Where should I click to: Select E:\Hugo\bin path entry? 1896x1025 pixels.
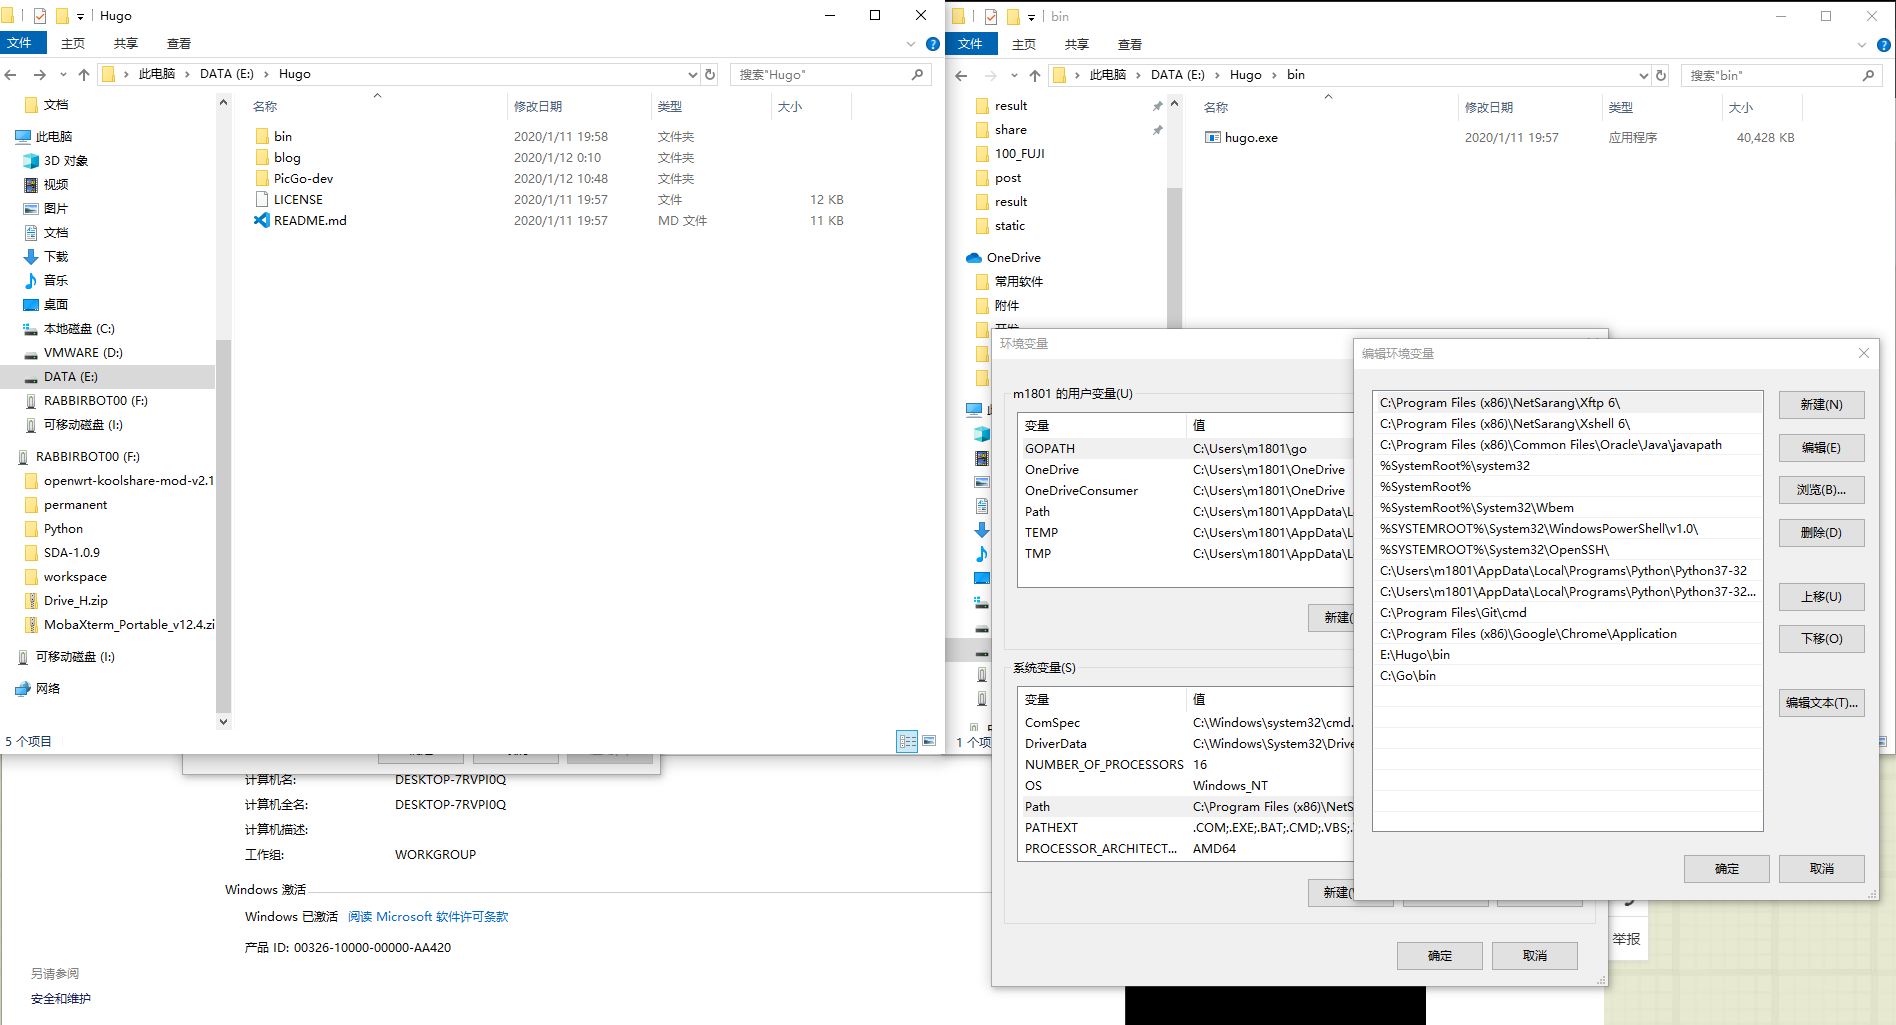1567,655
